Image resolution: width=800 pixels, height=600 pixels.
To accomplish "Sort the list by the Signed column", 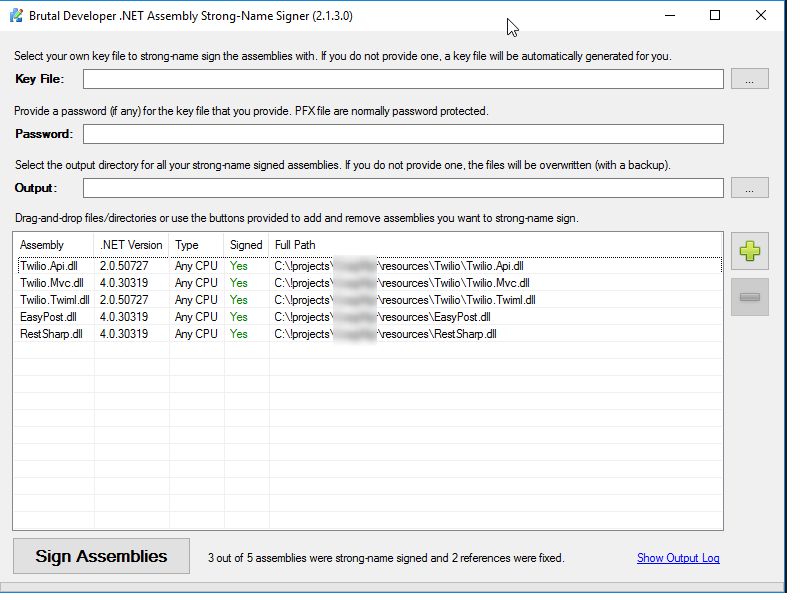I will tap(245, 244).
